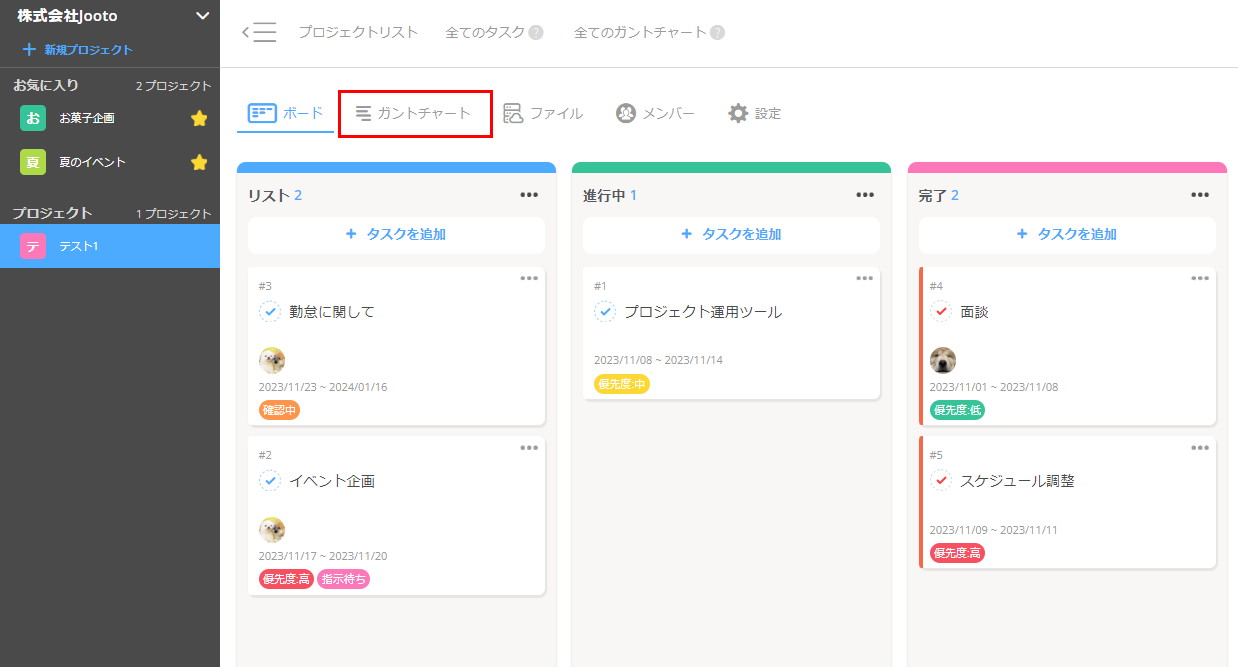
Task: Check off プロジェクト運用ツール task
Action: point(605,312)
